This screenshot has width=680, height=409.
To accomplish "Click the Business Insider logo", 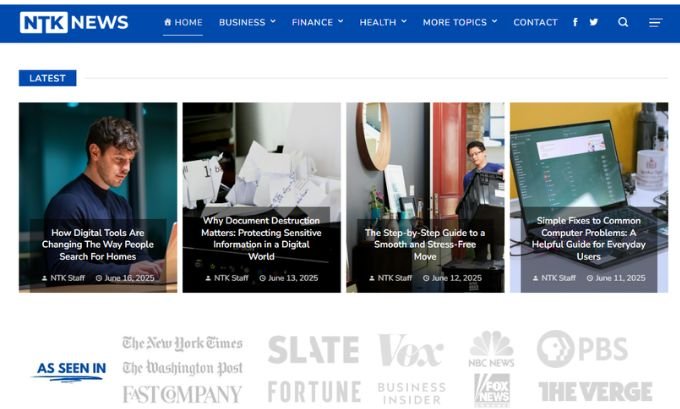I will pos(412,393).
